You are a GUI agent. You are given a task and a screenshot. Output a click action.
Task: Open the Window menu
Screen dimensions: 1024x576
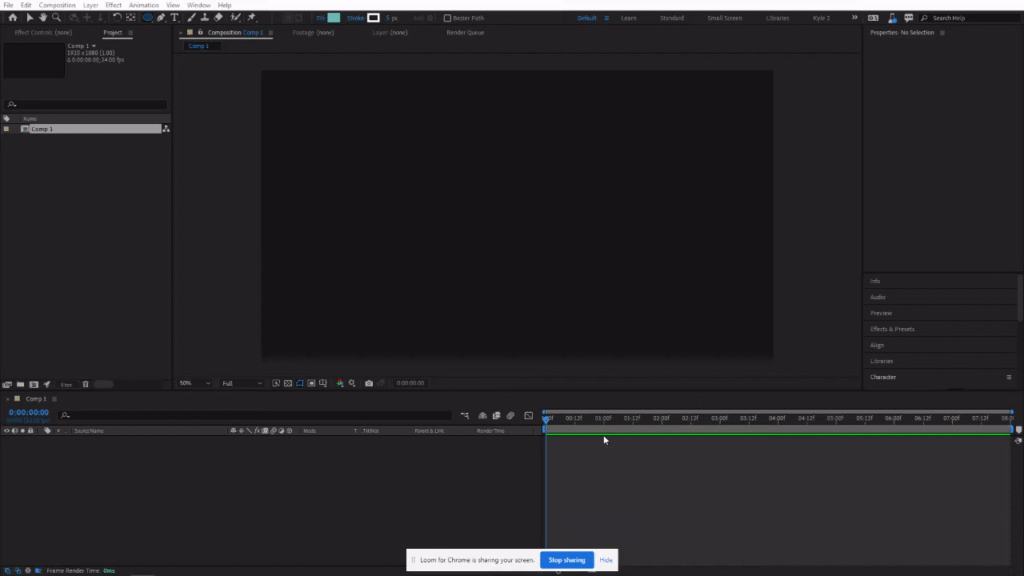199,5
